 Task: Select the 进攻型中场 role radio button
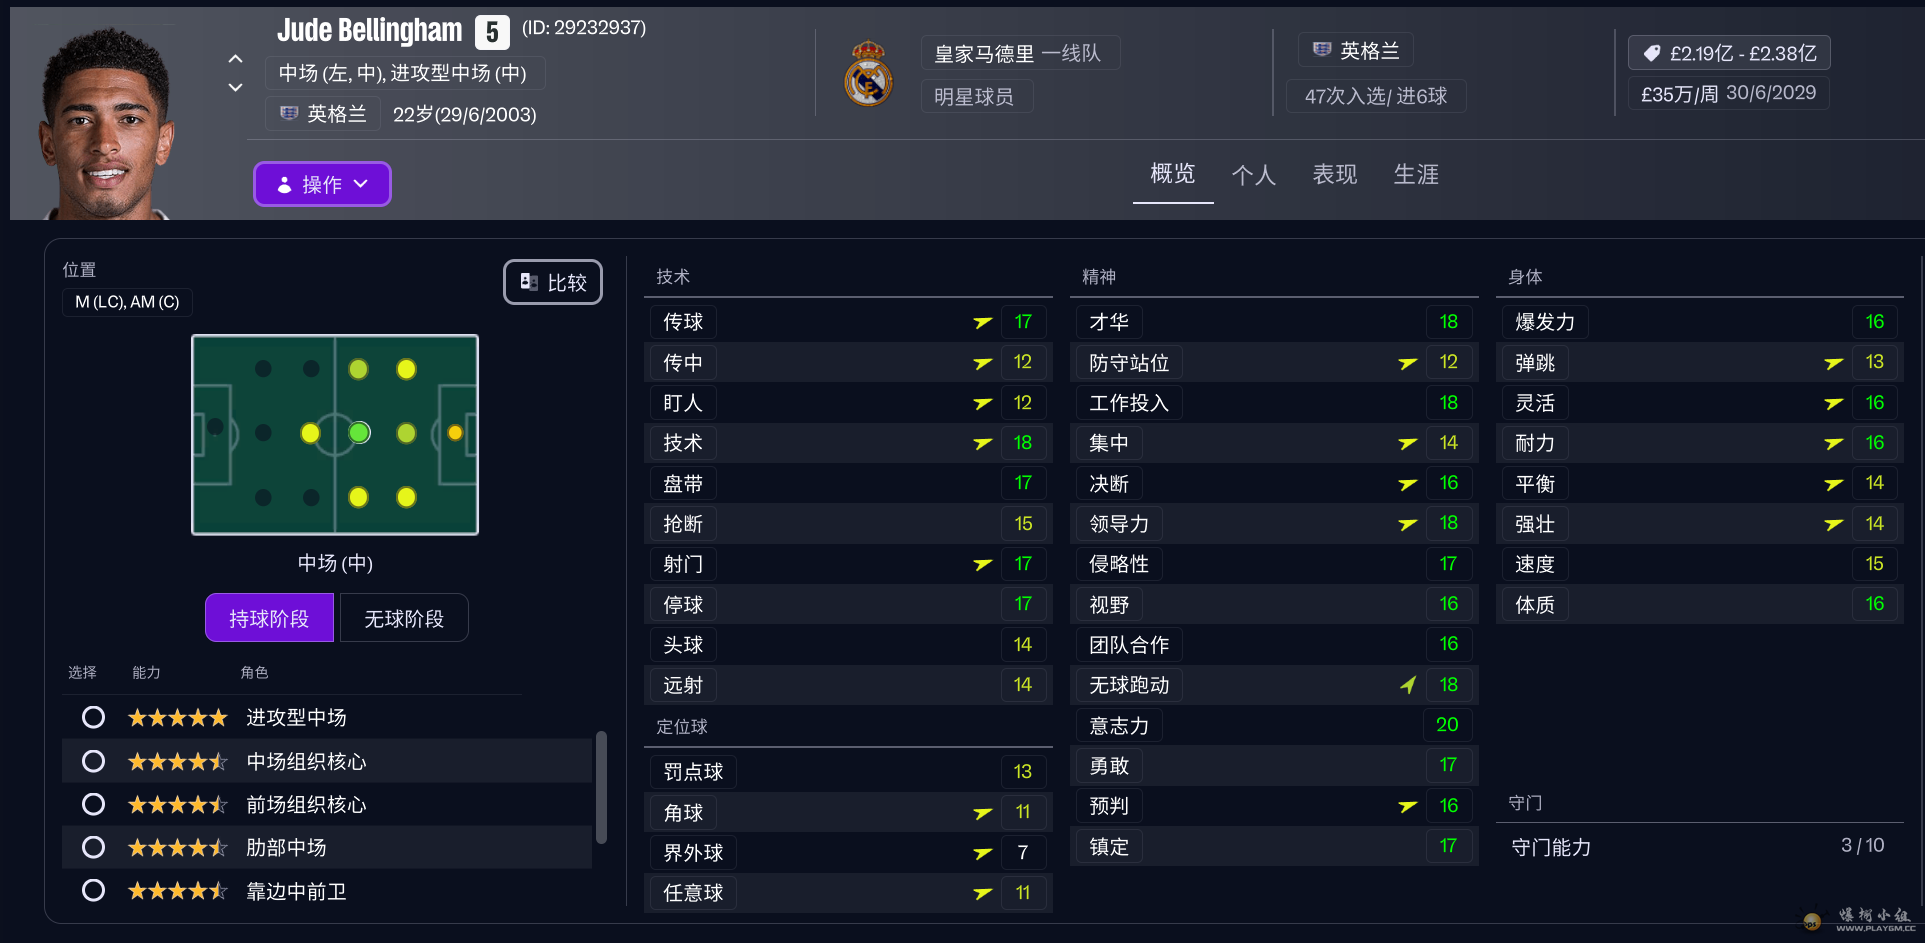click(93, 717)
